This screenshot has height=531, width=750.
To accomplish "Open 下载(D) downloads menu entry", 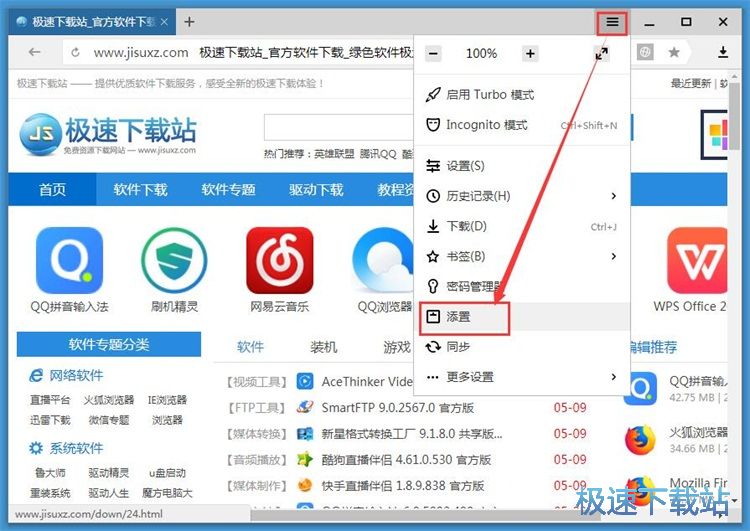I will pos(522,226).
